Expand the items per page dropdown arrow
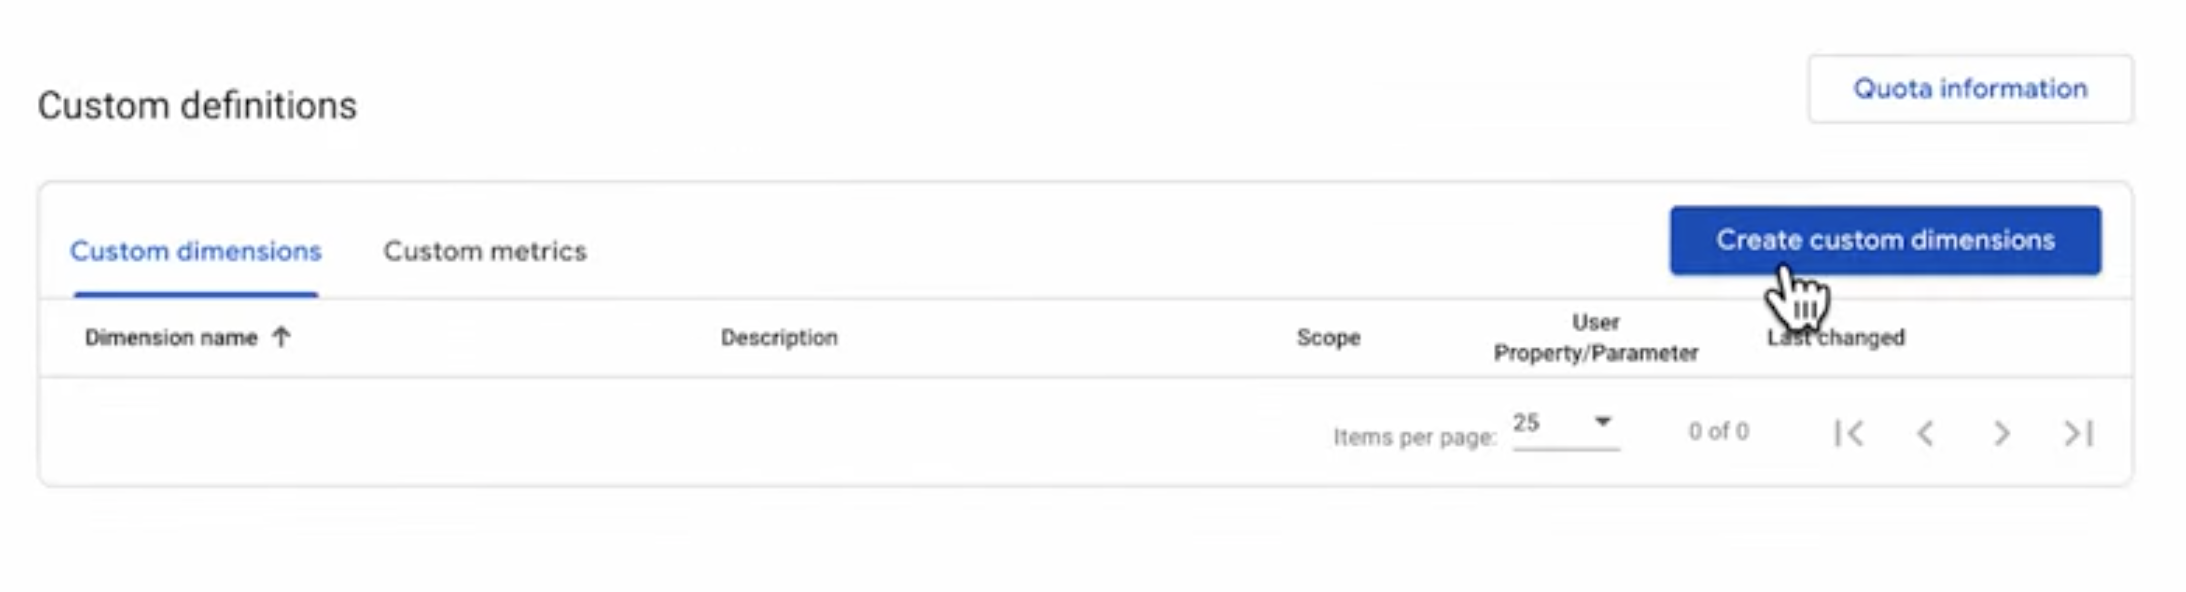Screen dimensions: 2186x592 tap(1602, 421)
